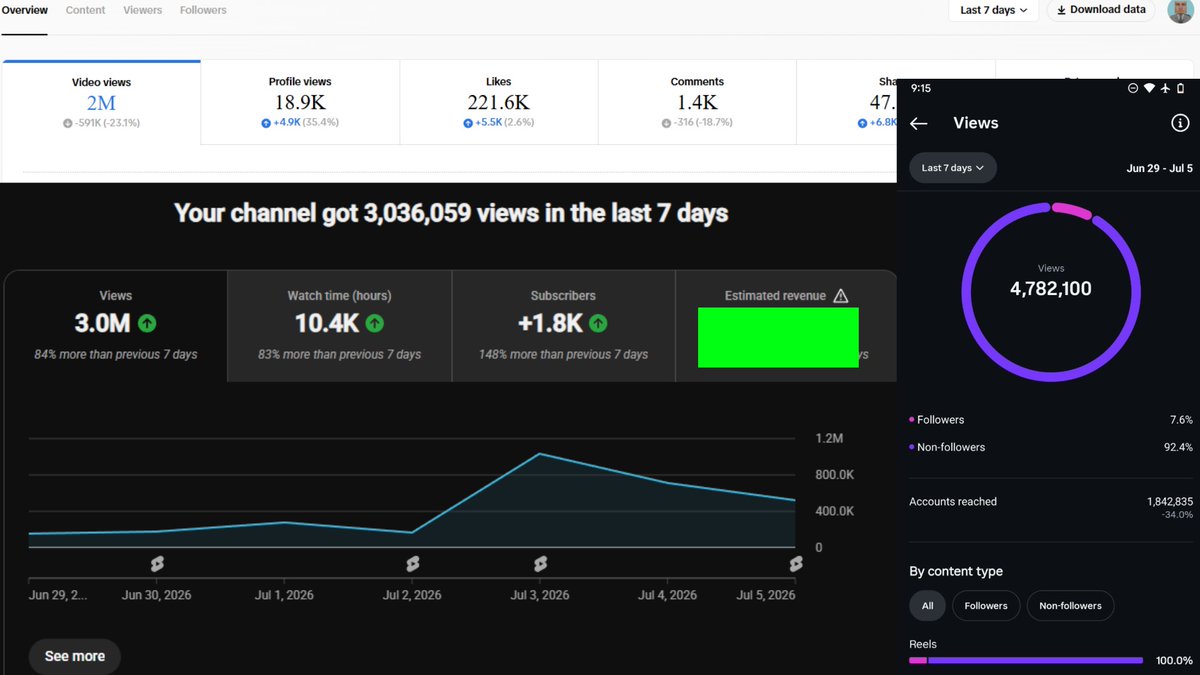Viewport: 1200px width, 675px height.
Task: Open the info icon on Views screen
Action: tap(1180, 123)
